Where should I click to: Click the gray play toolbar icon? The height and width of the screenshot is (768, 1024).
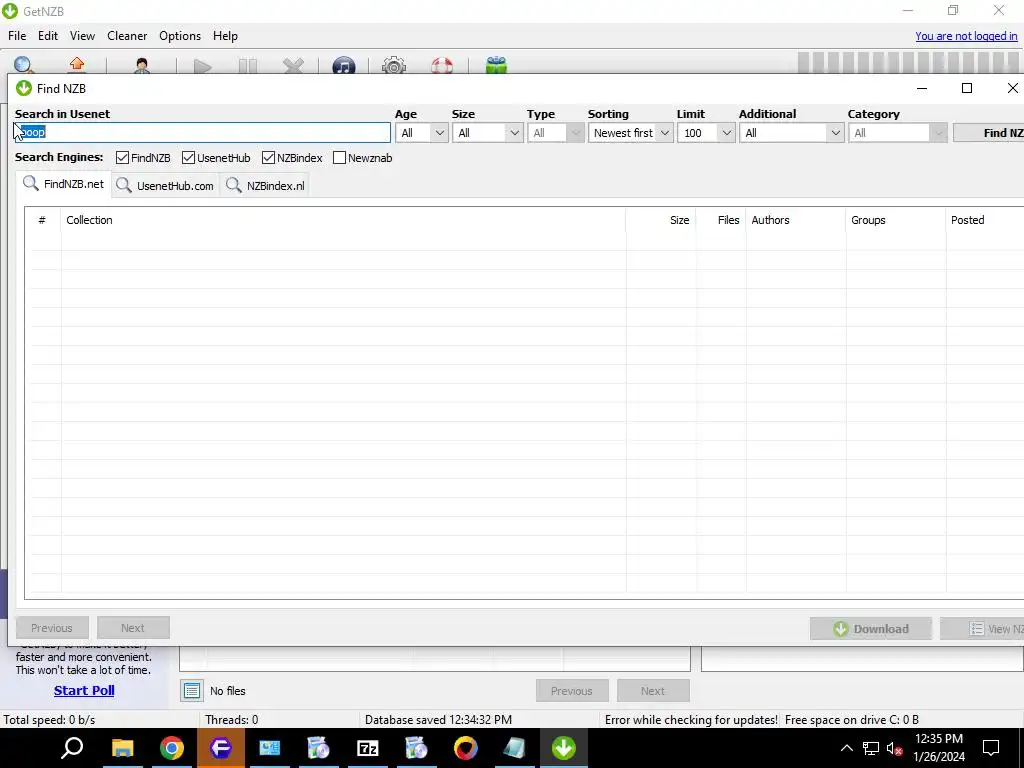click(x=202, y=65)
